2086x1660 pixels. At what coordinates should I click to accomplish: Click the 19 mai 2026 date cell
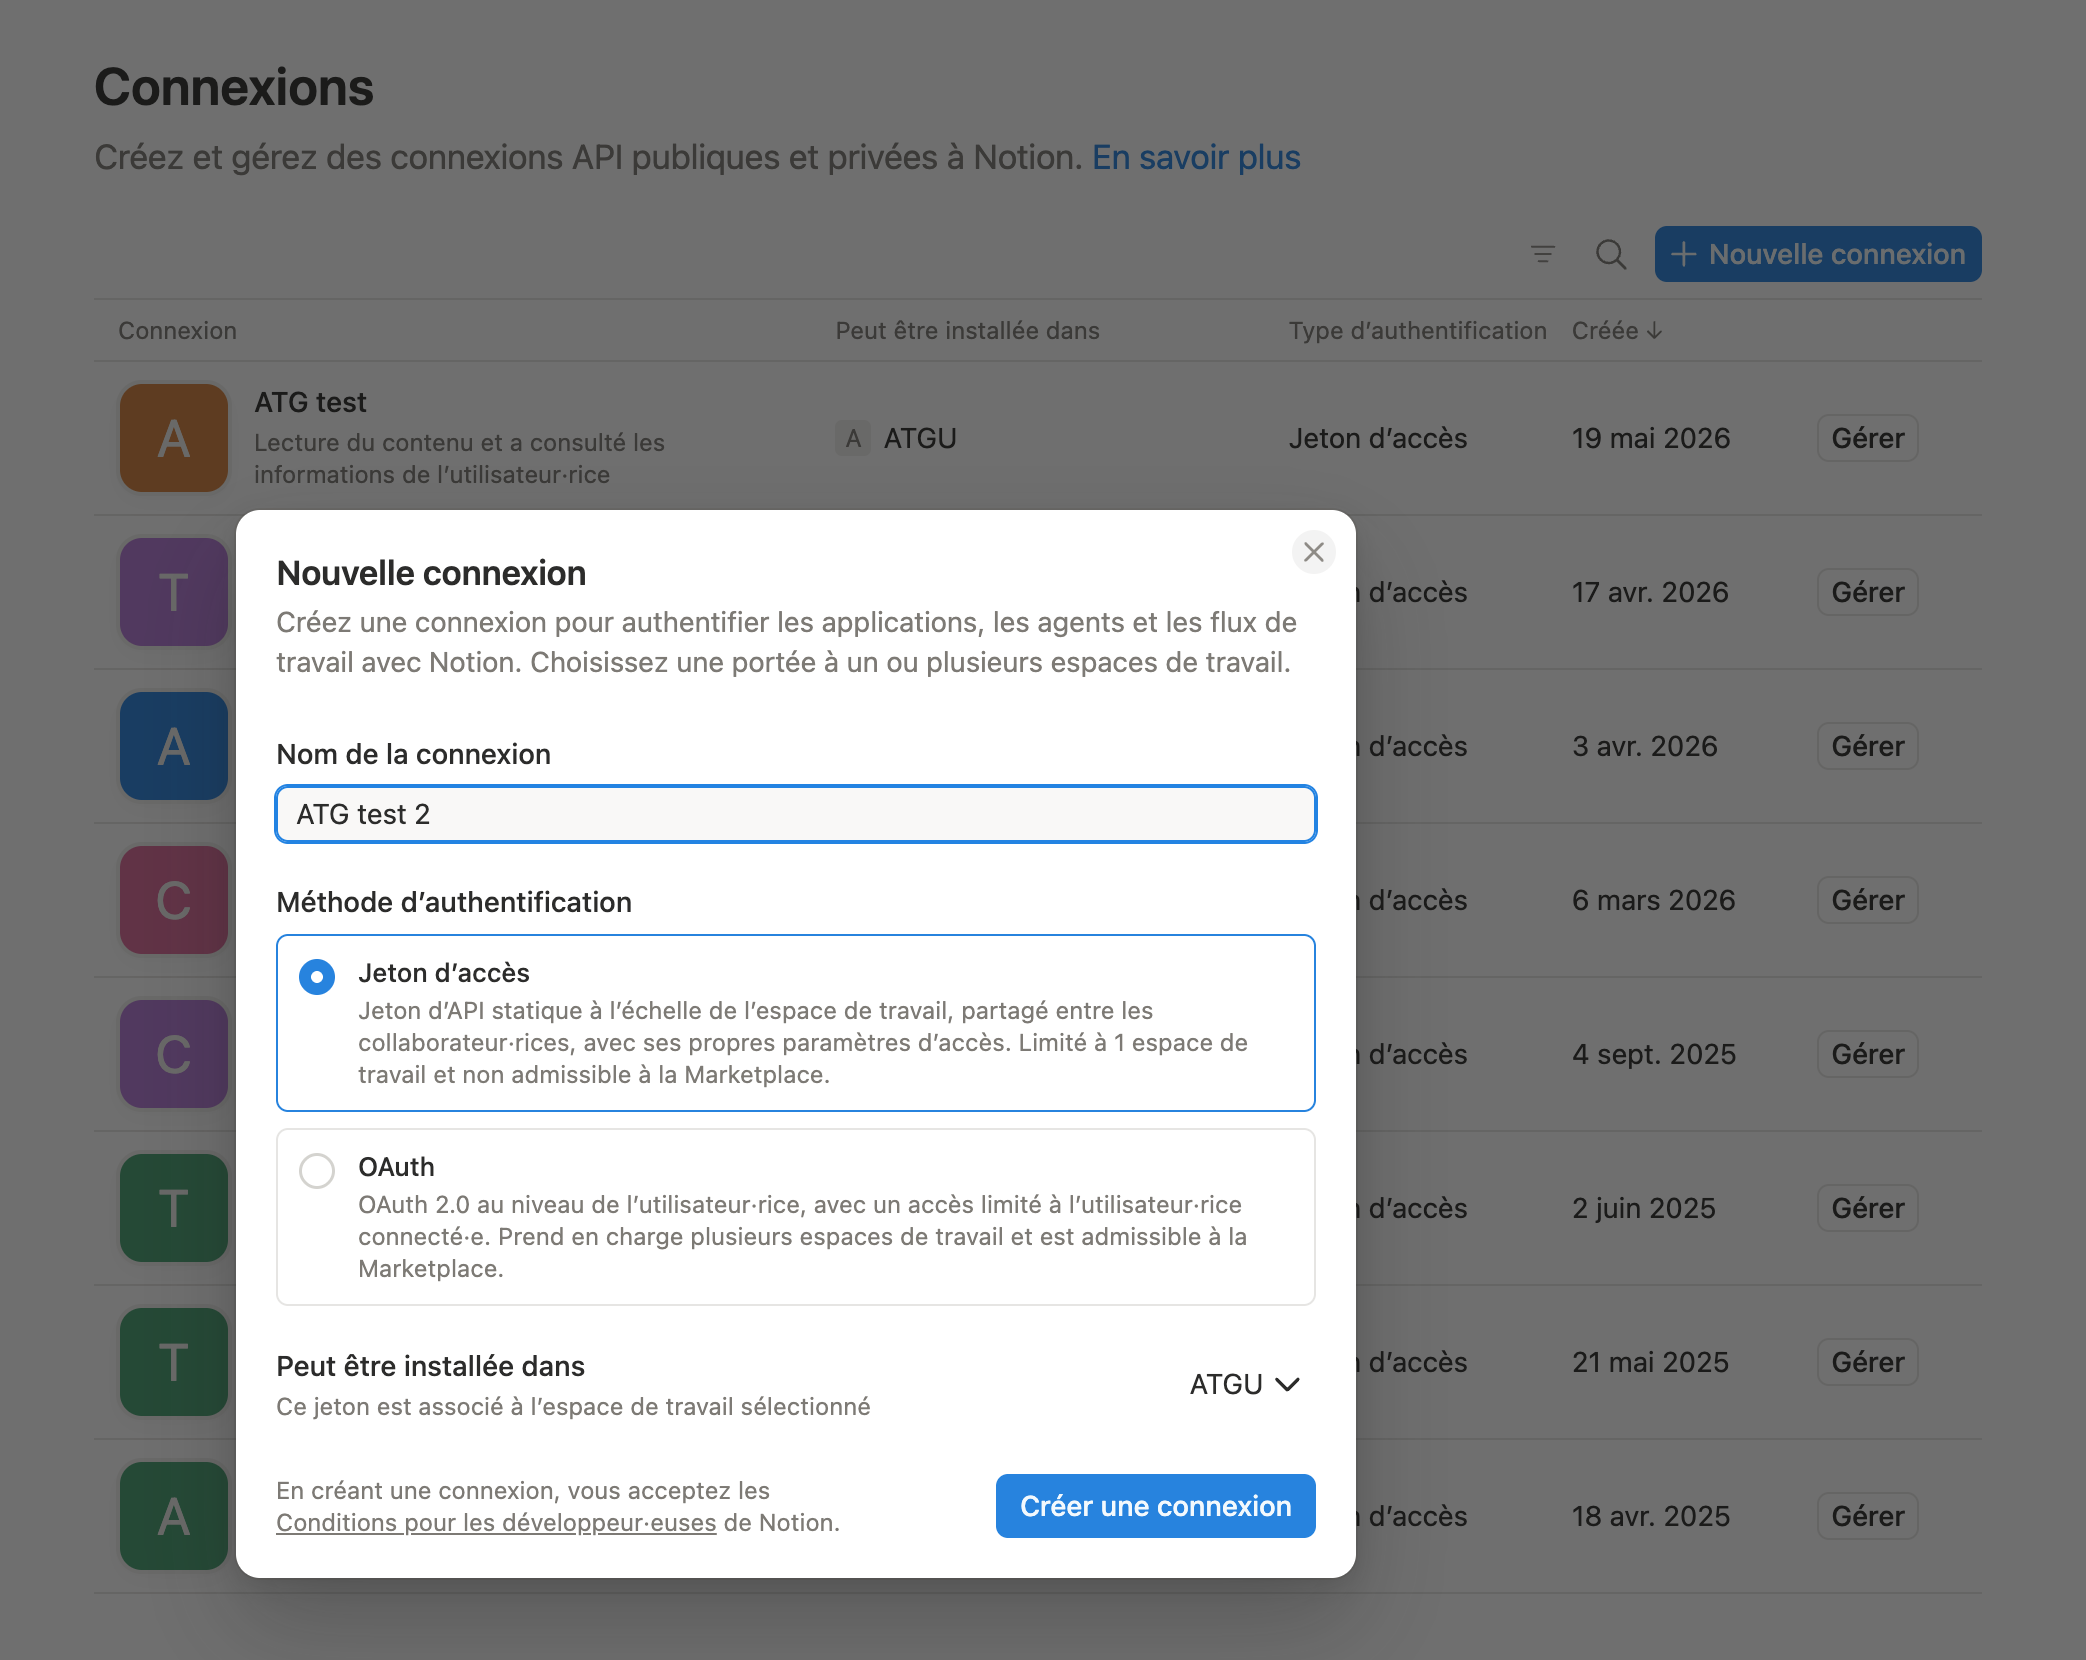[x=1650, y=438]
